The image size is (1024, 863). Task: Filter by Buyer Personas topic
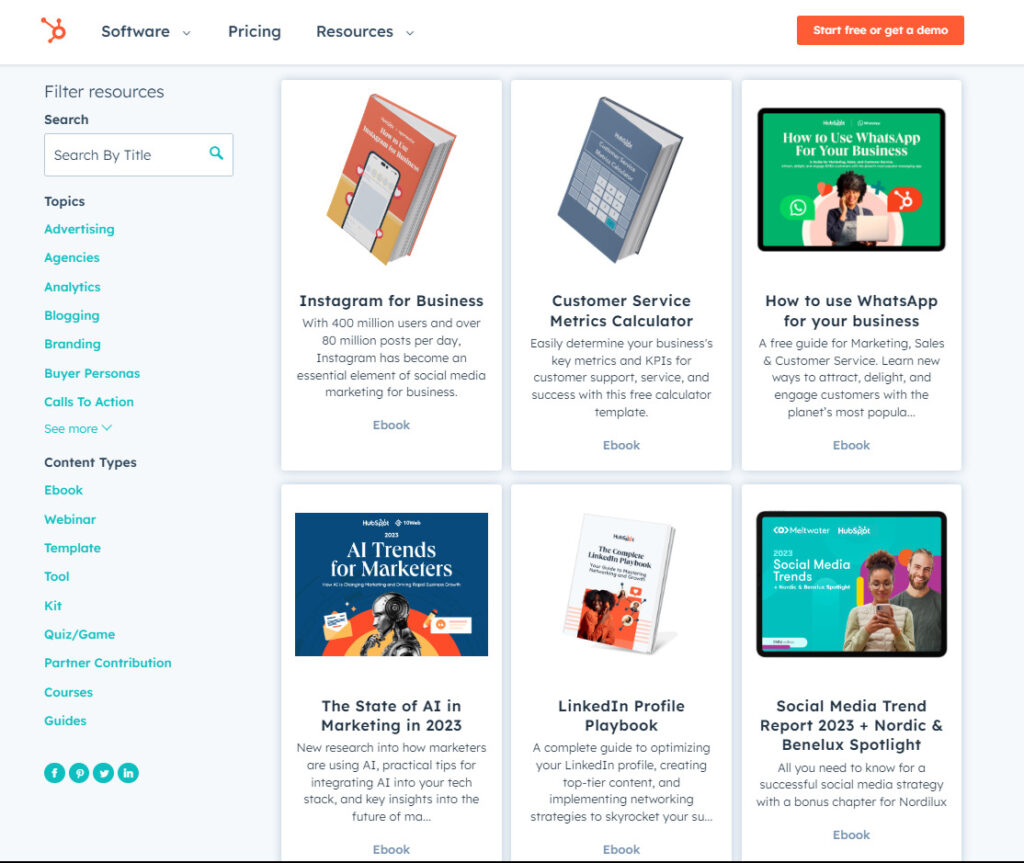click(92, 373)
